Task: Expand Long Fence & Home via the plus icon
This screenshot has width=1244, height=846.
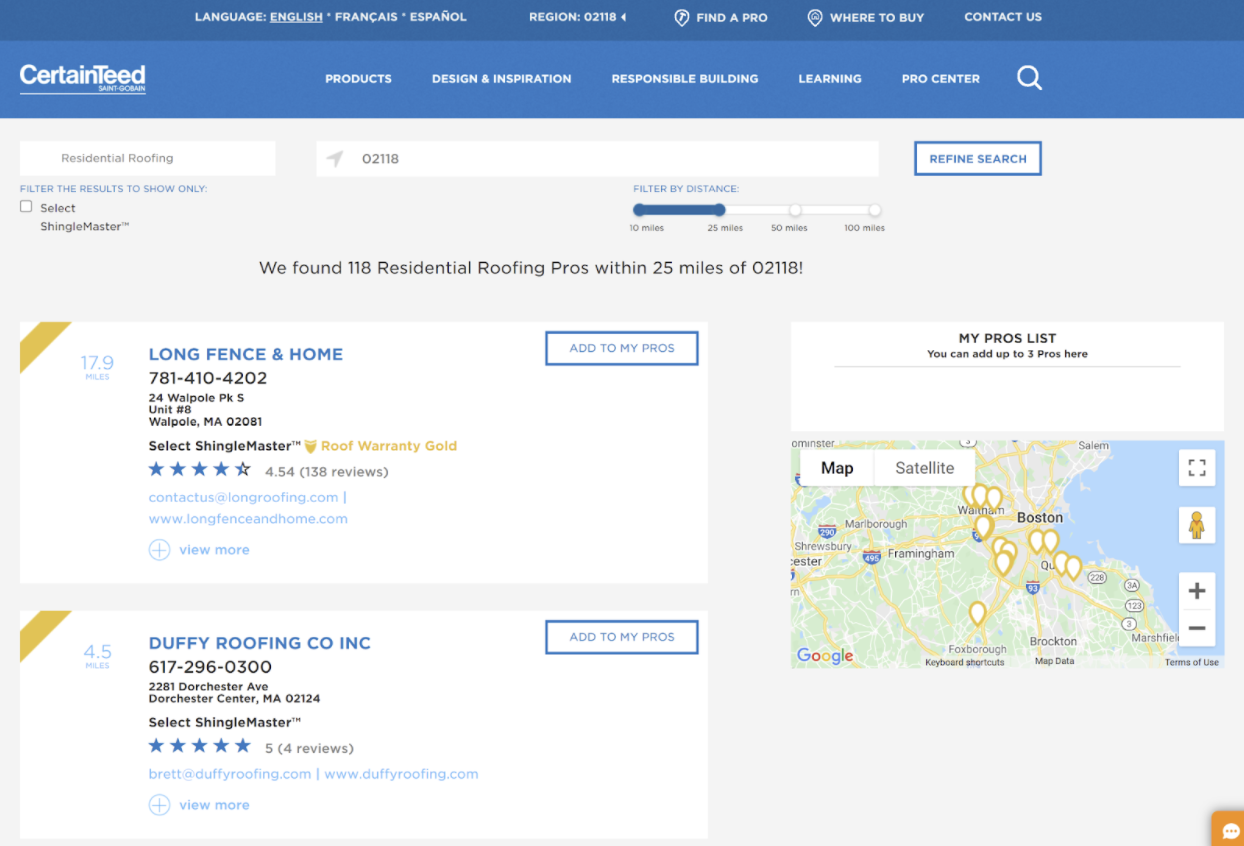Action: pyautogui.click(x=159, y=549)
